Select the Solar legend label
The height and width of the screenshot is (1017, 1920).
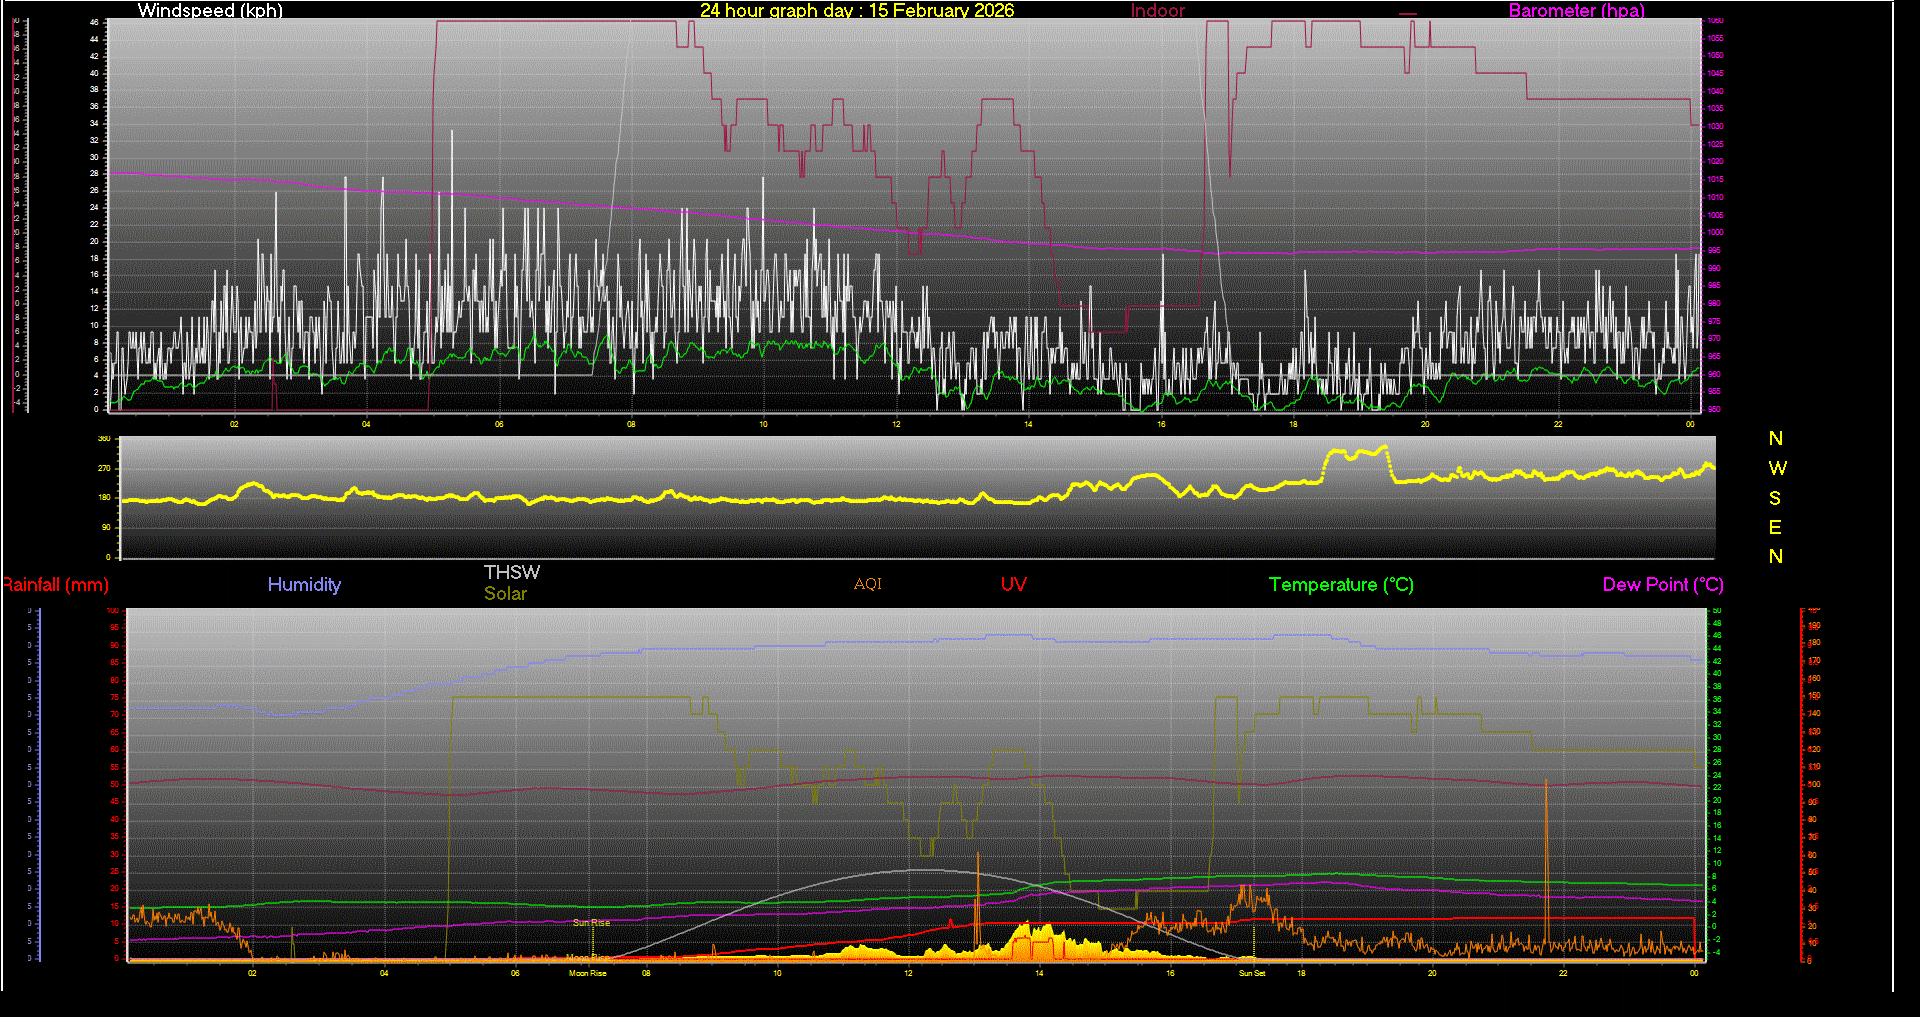505,593
